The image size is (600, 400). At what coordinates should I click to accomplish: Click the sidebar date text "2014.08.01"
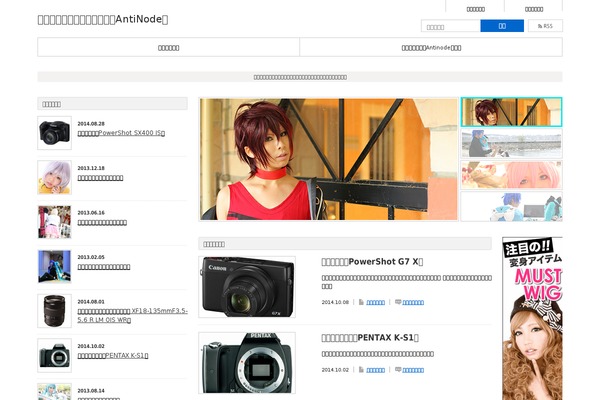click(91, 302)
